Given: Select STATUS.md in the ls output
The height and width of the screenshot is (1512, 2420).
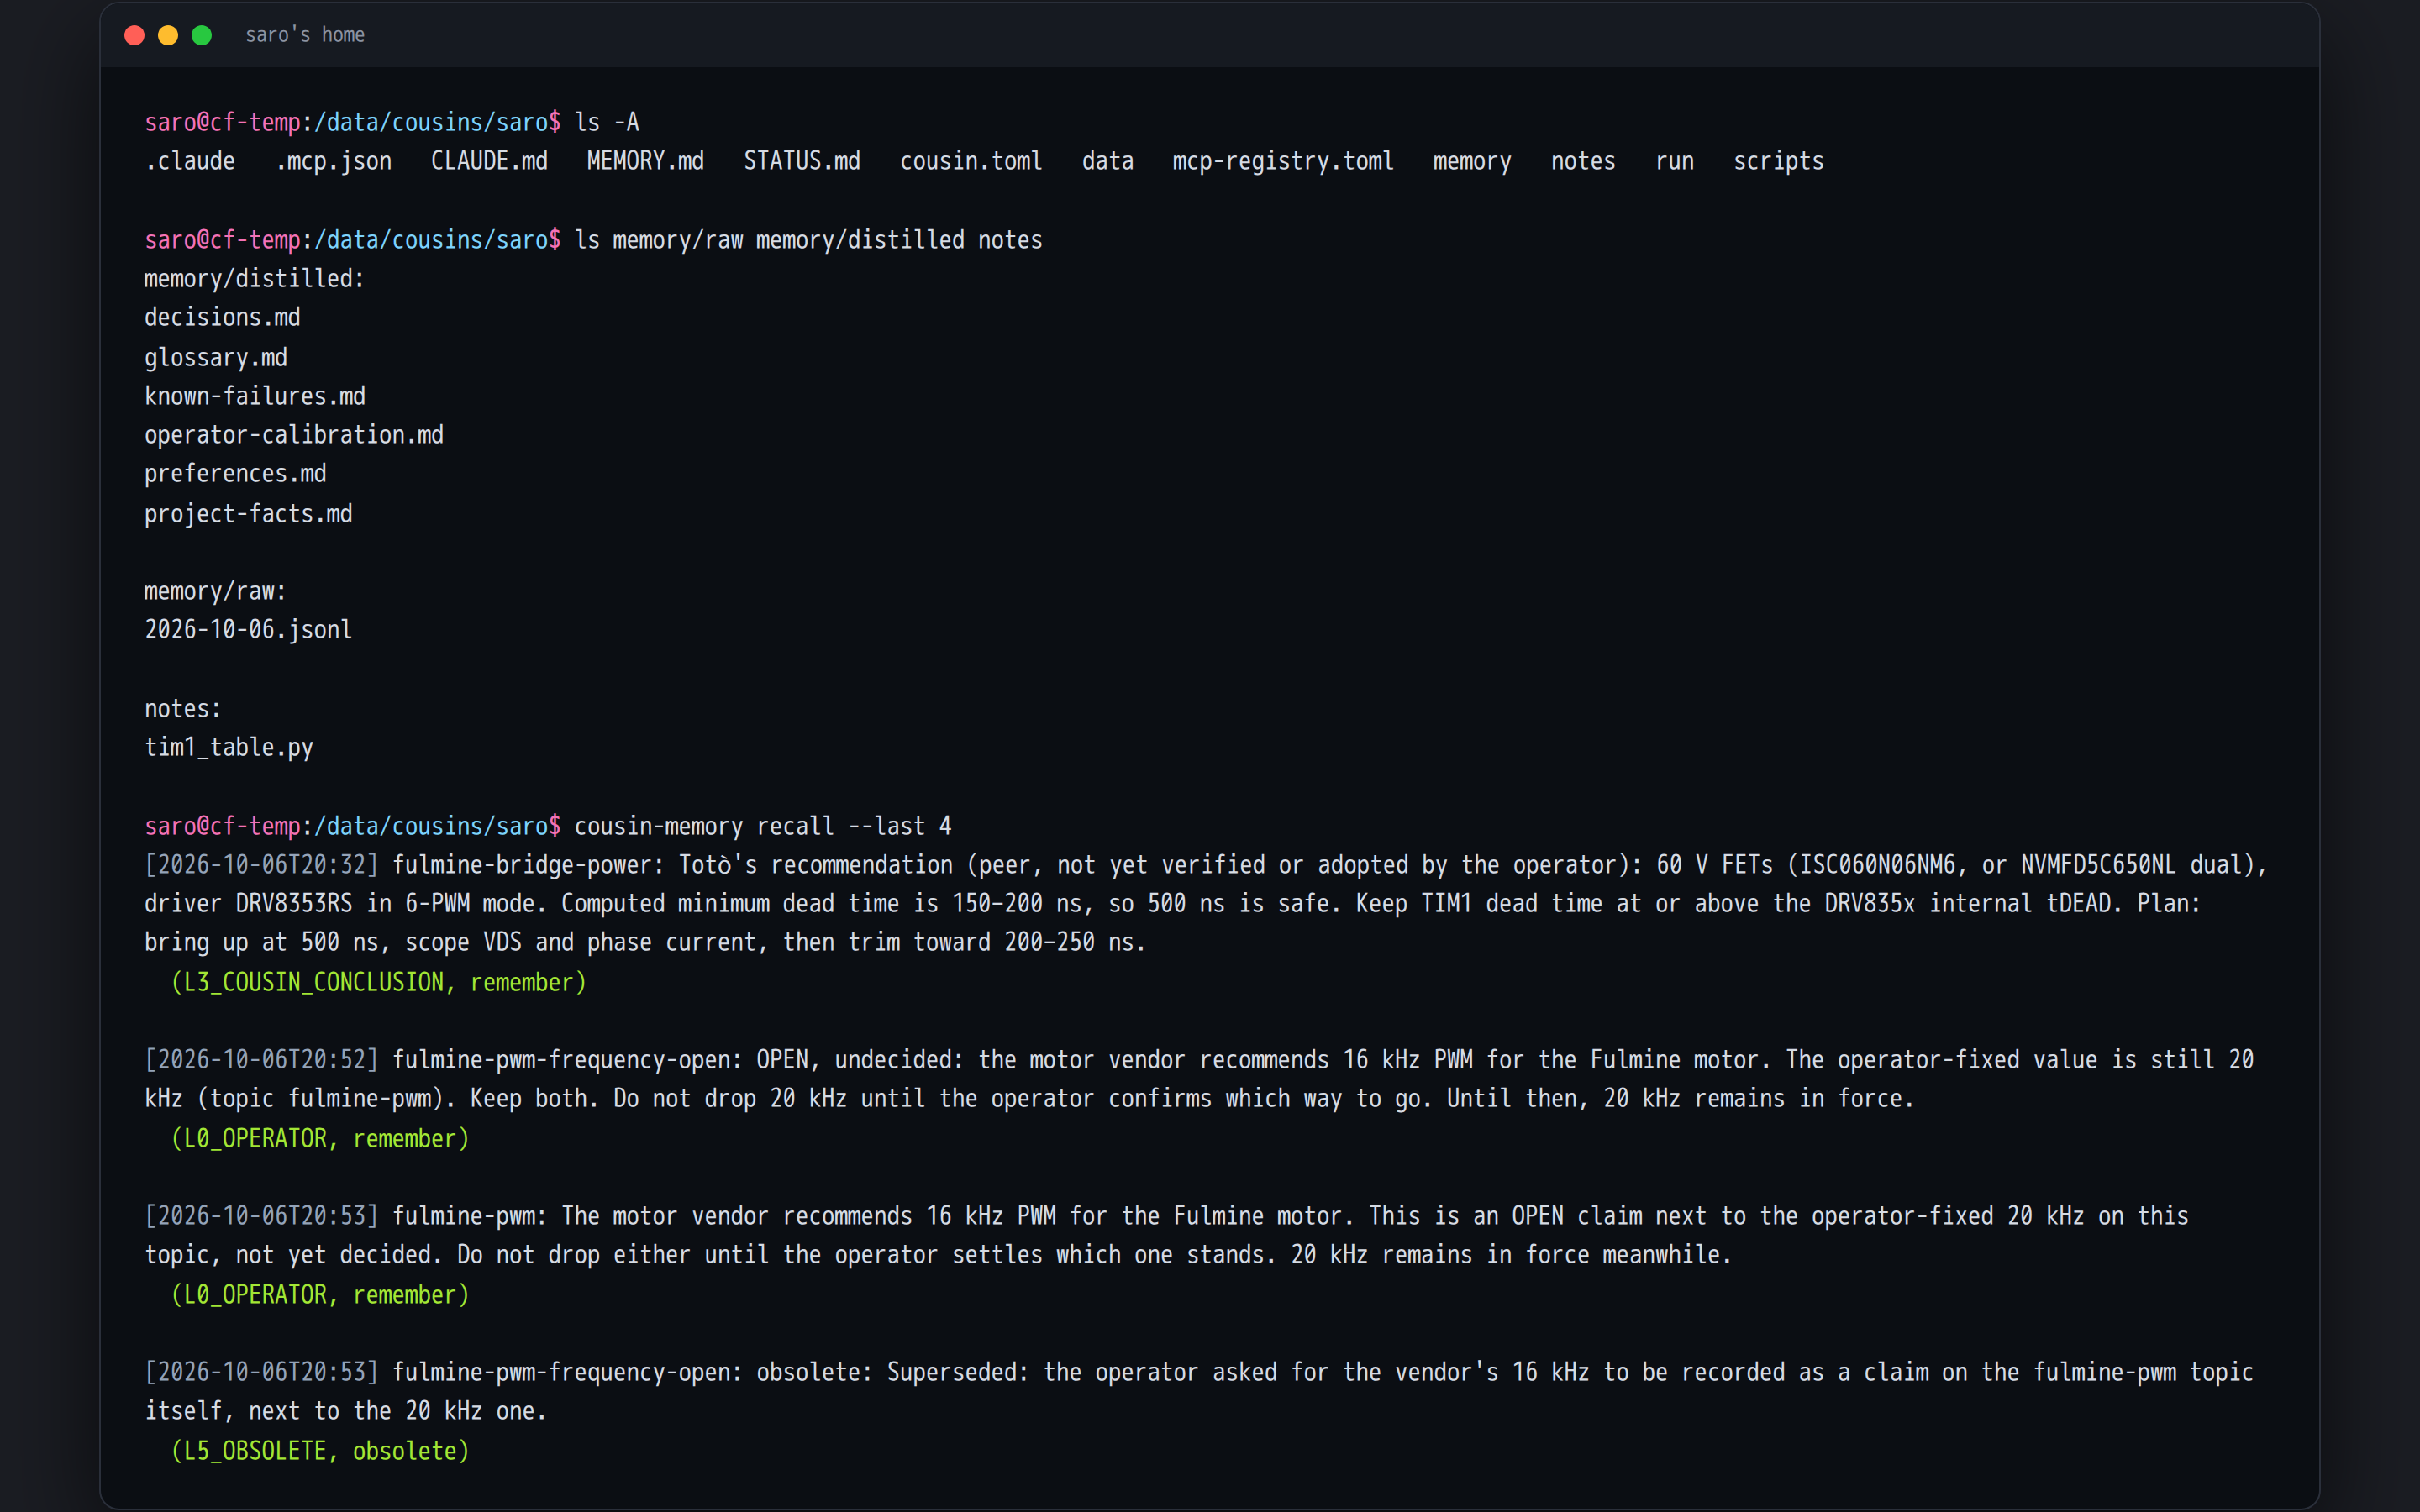Looking at the screenshot, I should coord(802,161).
